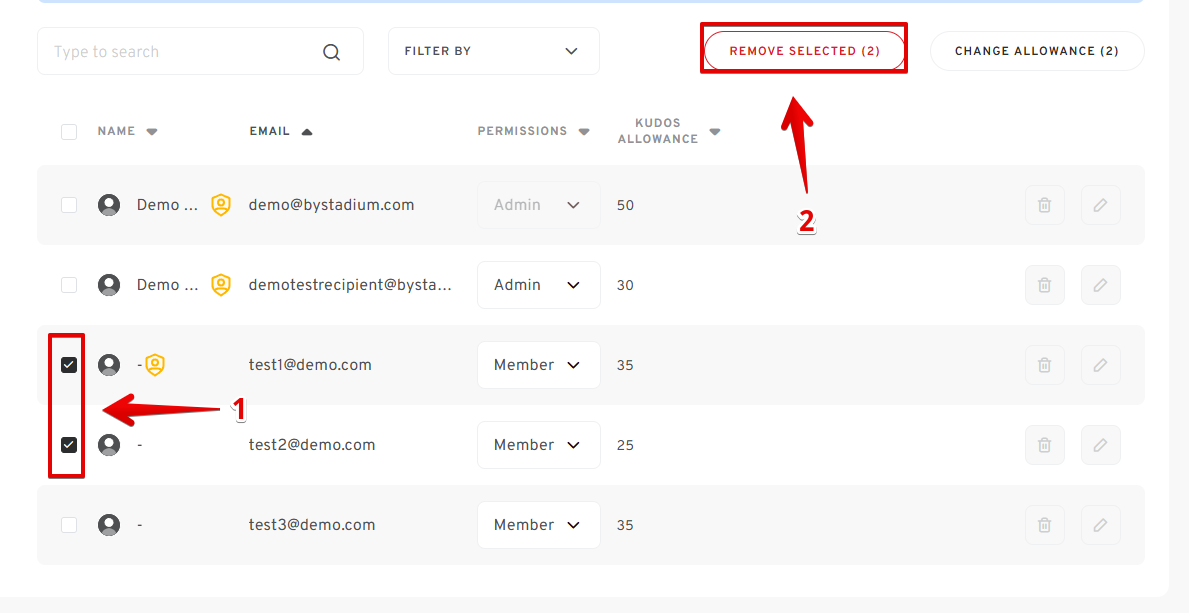
Task: Open the Member permissions dropdown for test2@demo.com
Action: click(538, 445)
